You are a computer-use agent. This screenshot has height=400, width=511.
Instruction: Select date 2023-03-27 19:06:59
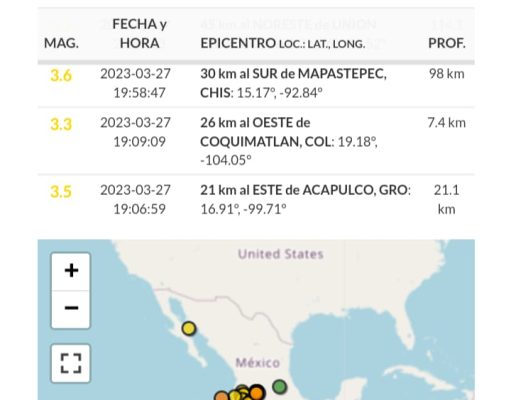point(136,200)
